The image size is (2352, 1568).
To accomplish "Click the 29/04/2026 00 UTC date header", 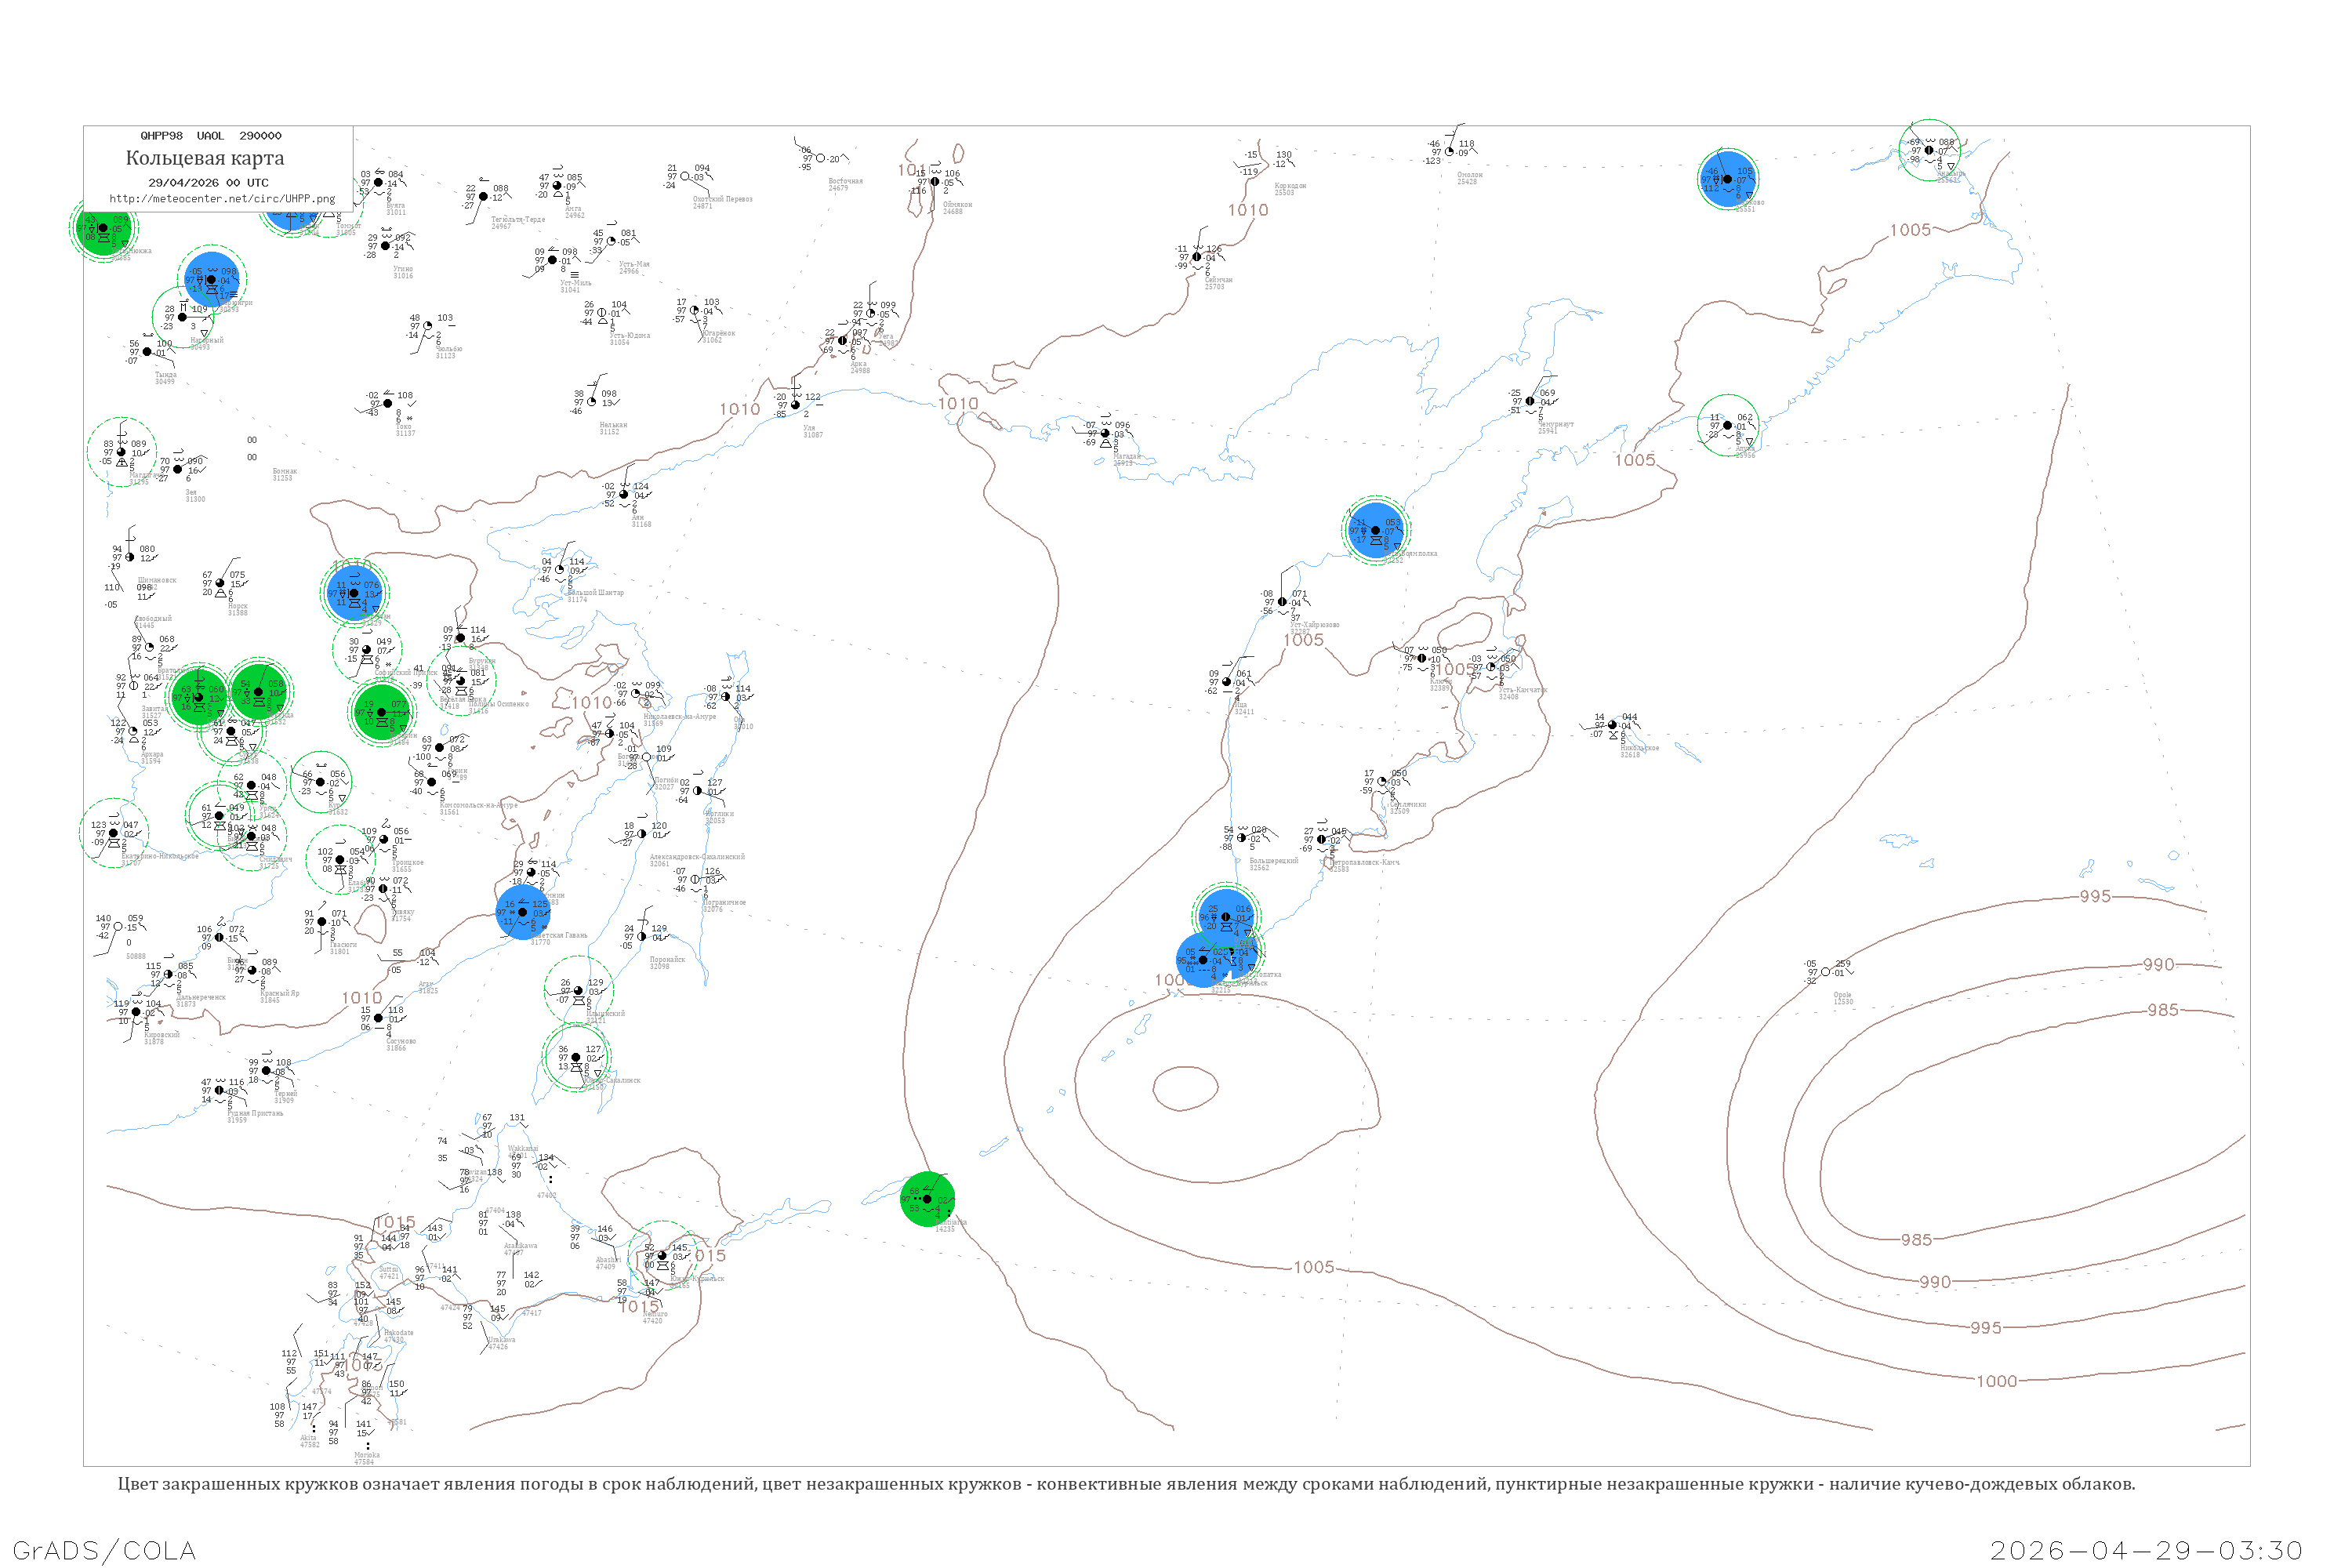I will click(208, 183).
